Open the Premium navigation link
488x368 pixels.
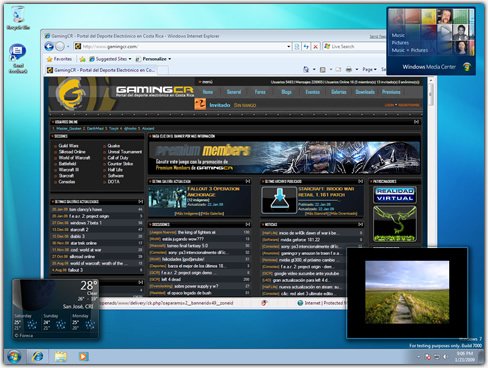click(x=391, y=92)
